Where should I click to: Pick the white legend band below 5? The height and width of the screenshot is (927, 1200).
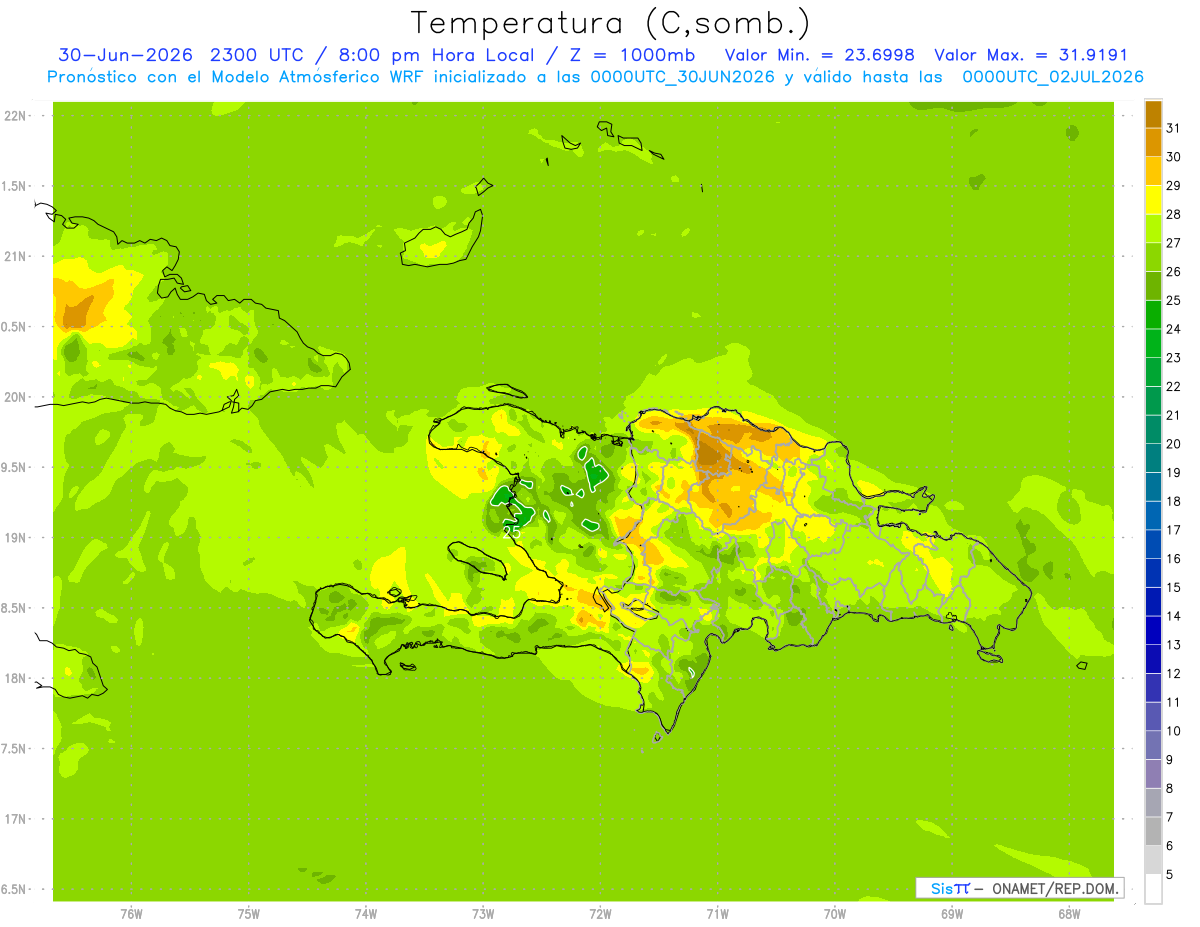tap(1153, 889)
